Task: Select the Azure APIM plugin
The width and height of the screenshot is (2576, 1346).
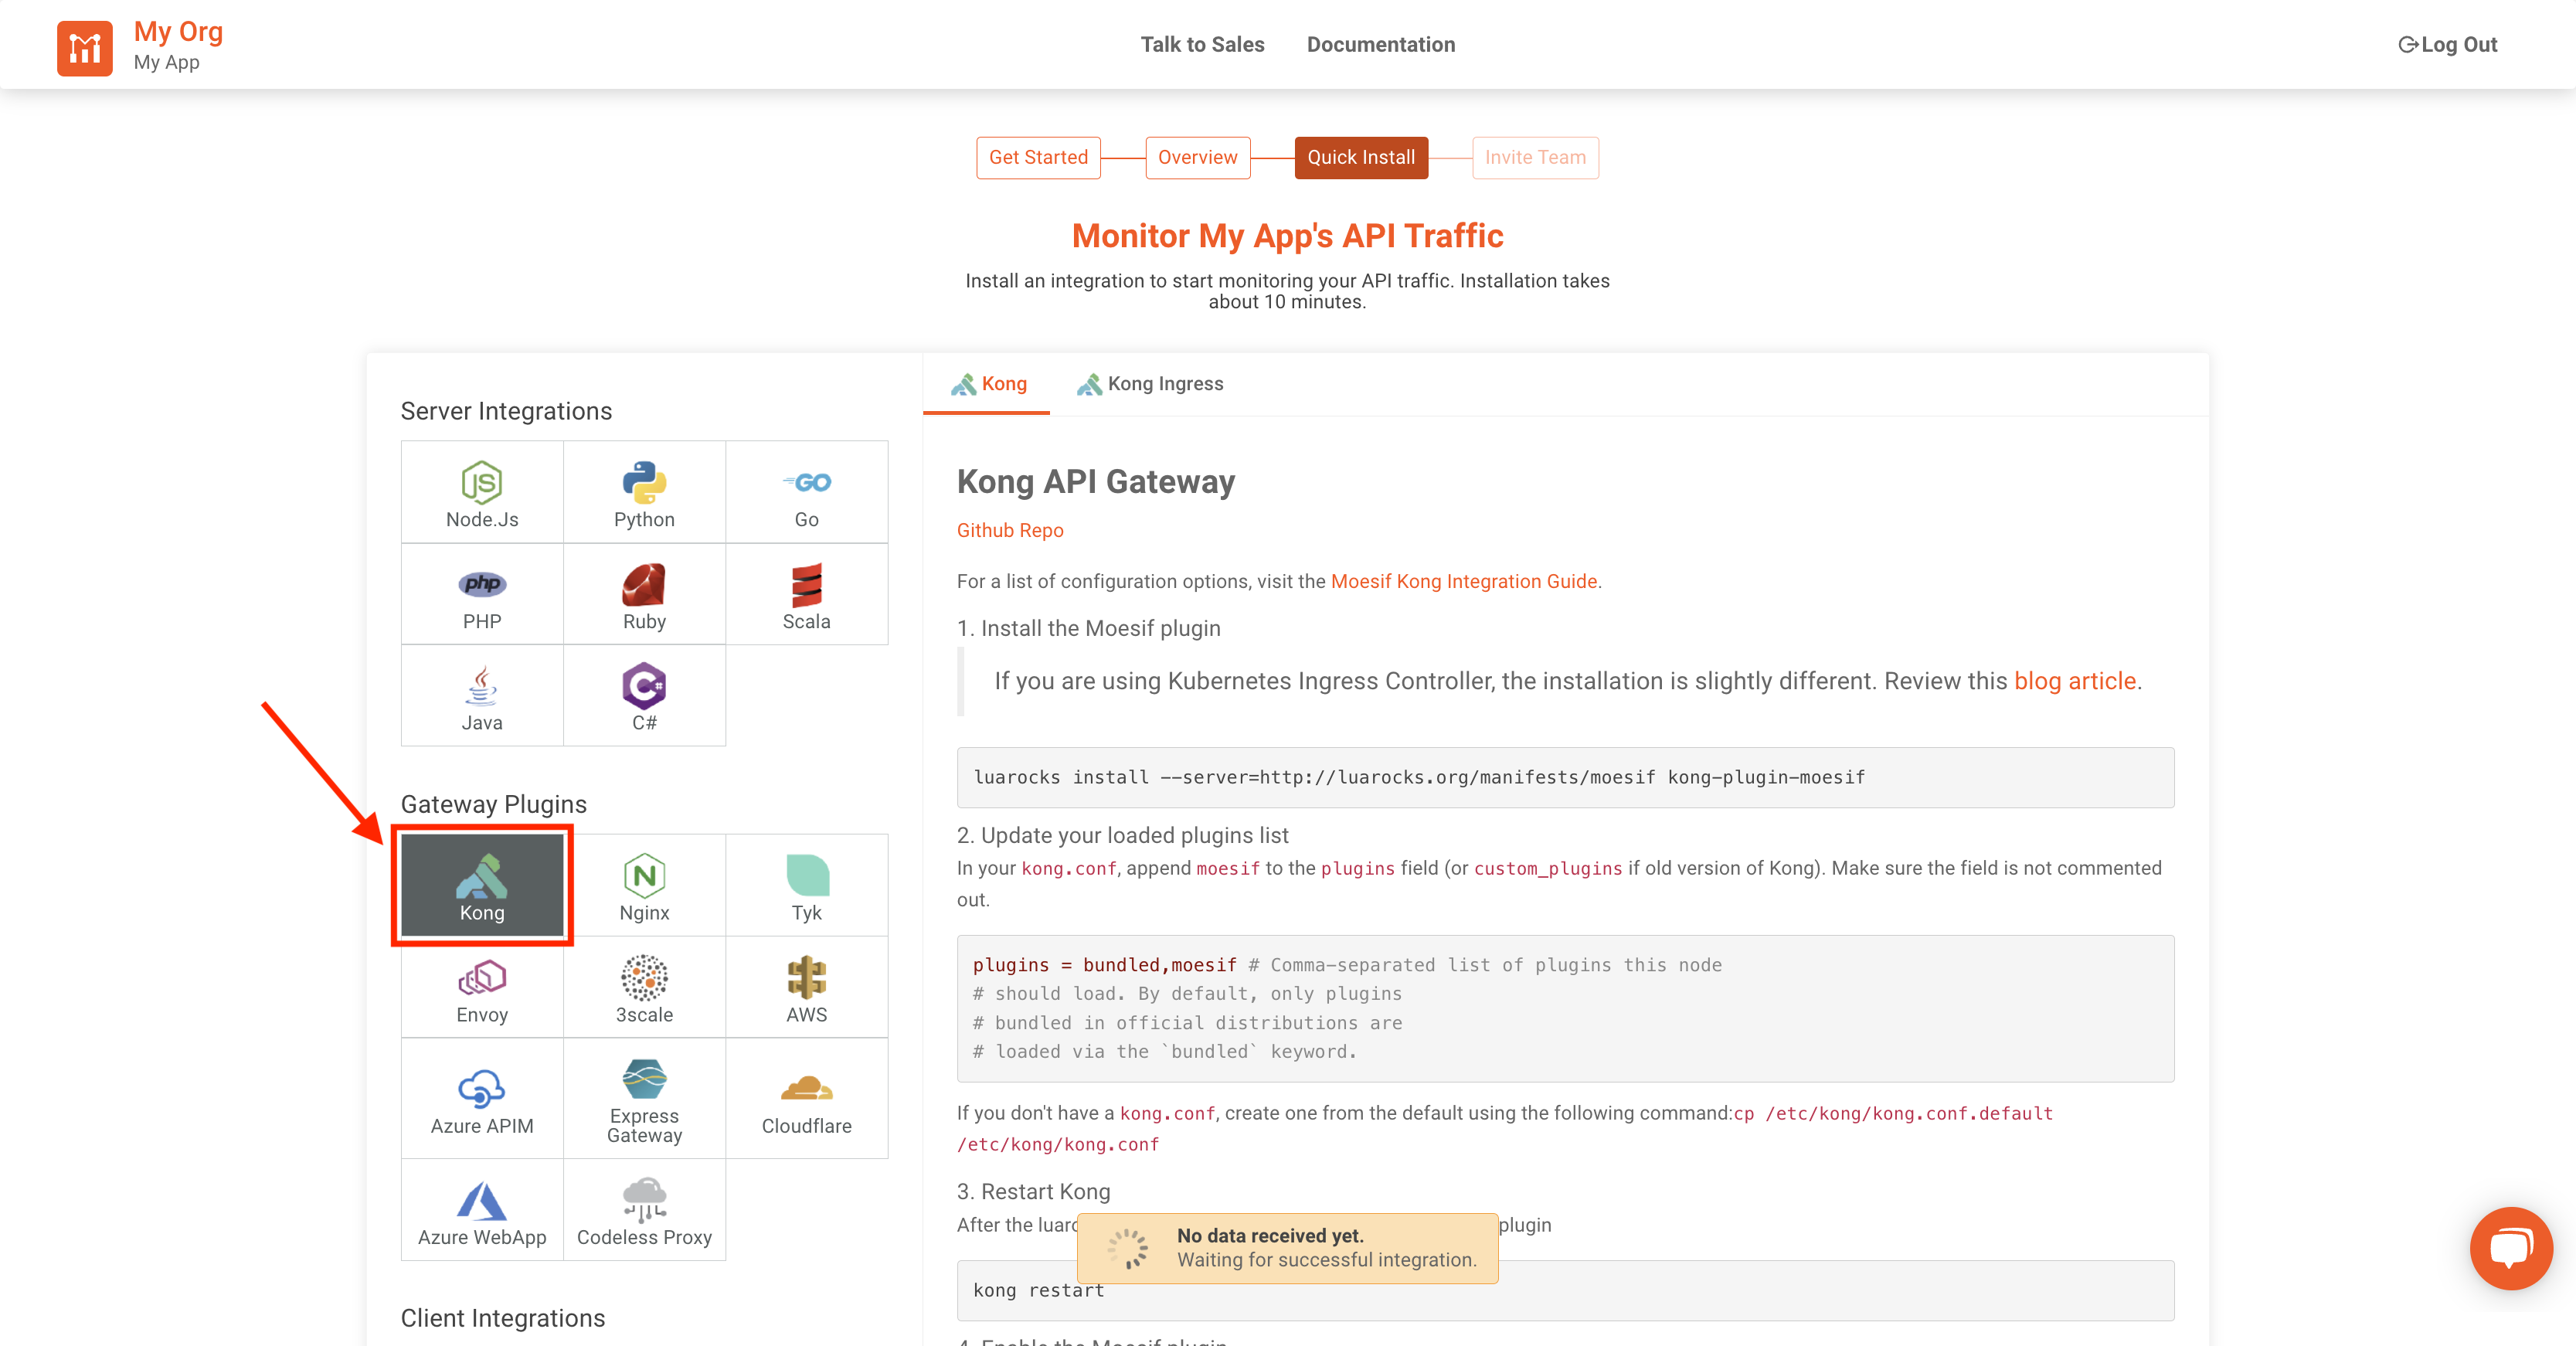Action: (482, 1099)
